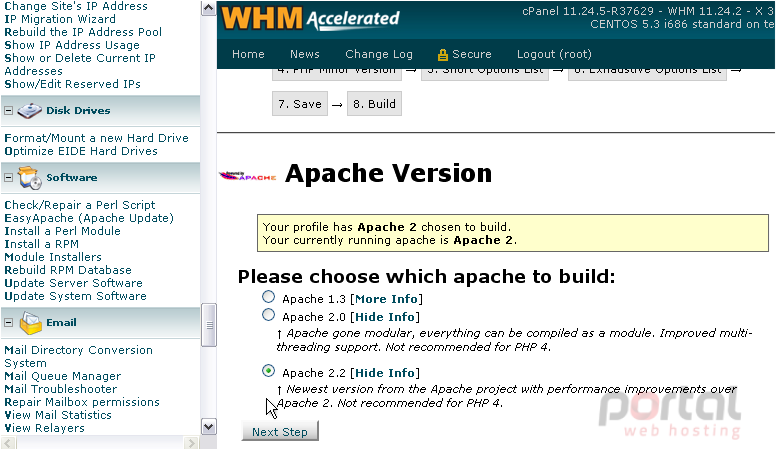Hide Info for Apache 2.0

coord(385,317)
